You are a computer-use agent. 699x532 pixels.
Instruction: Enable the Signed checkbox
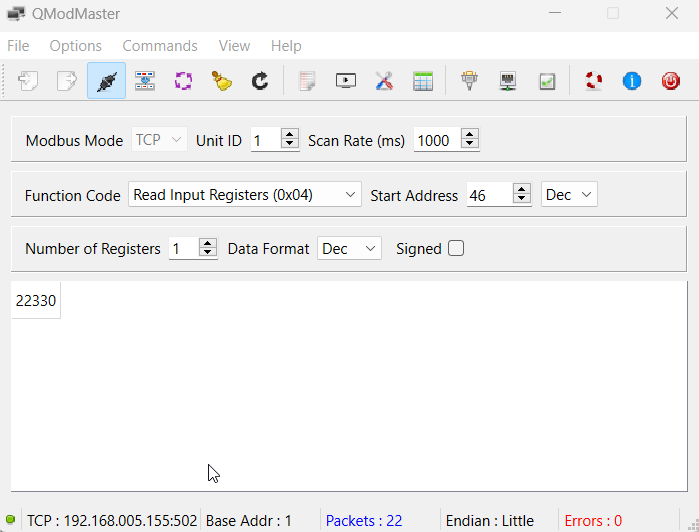coord(456,248)
